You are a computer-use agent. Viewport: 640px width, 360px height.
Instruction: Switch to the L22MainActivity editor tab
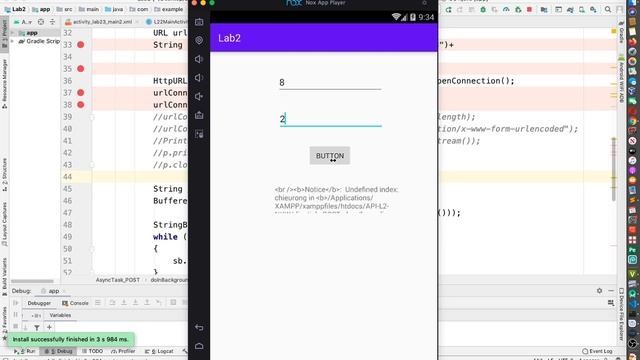click(167, 22)
